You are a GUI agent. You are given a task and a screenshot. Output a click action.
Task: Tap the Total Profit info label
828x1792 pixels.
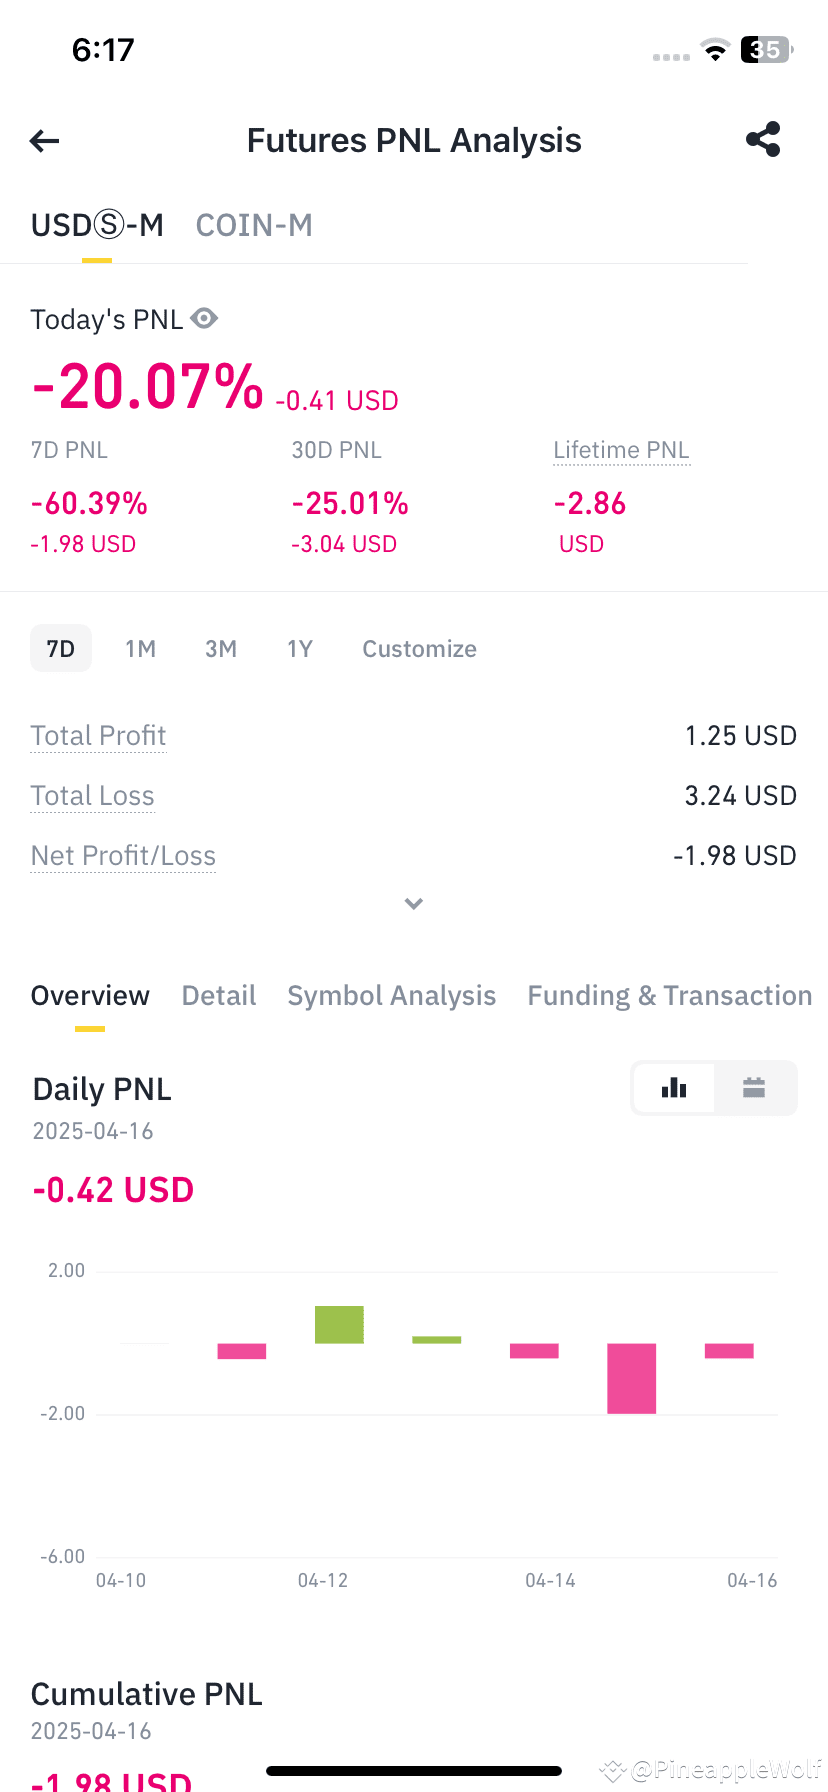[98, 736]
